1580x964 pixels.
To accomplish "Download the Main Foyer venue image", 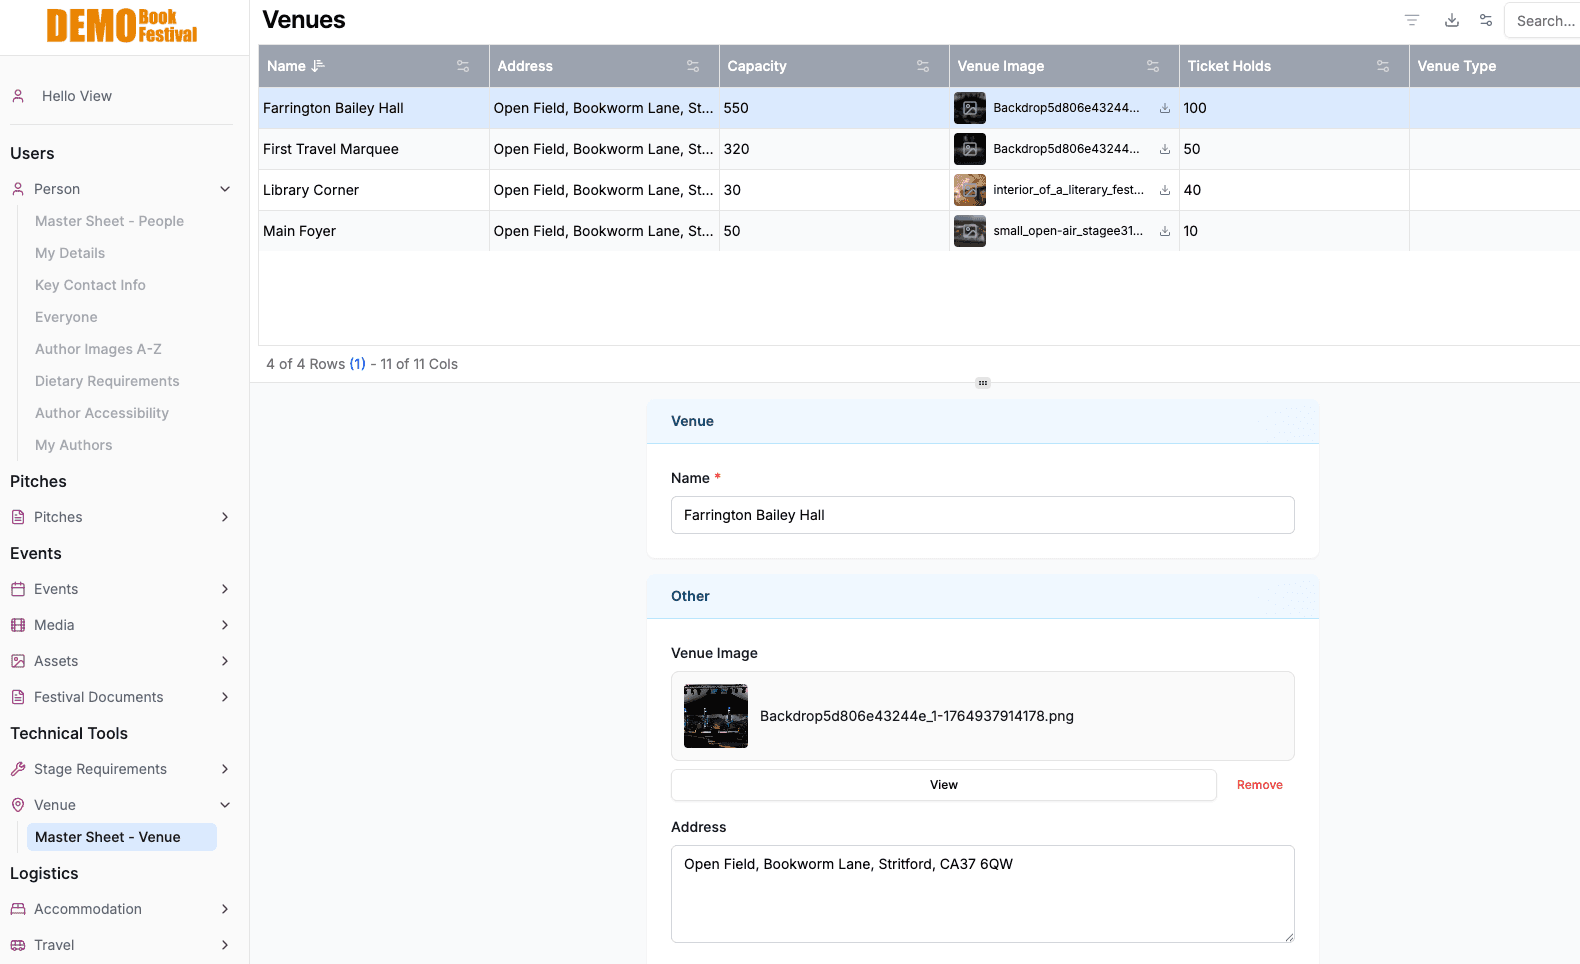I will 1164,231.
